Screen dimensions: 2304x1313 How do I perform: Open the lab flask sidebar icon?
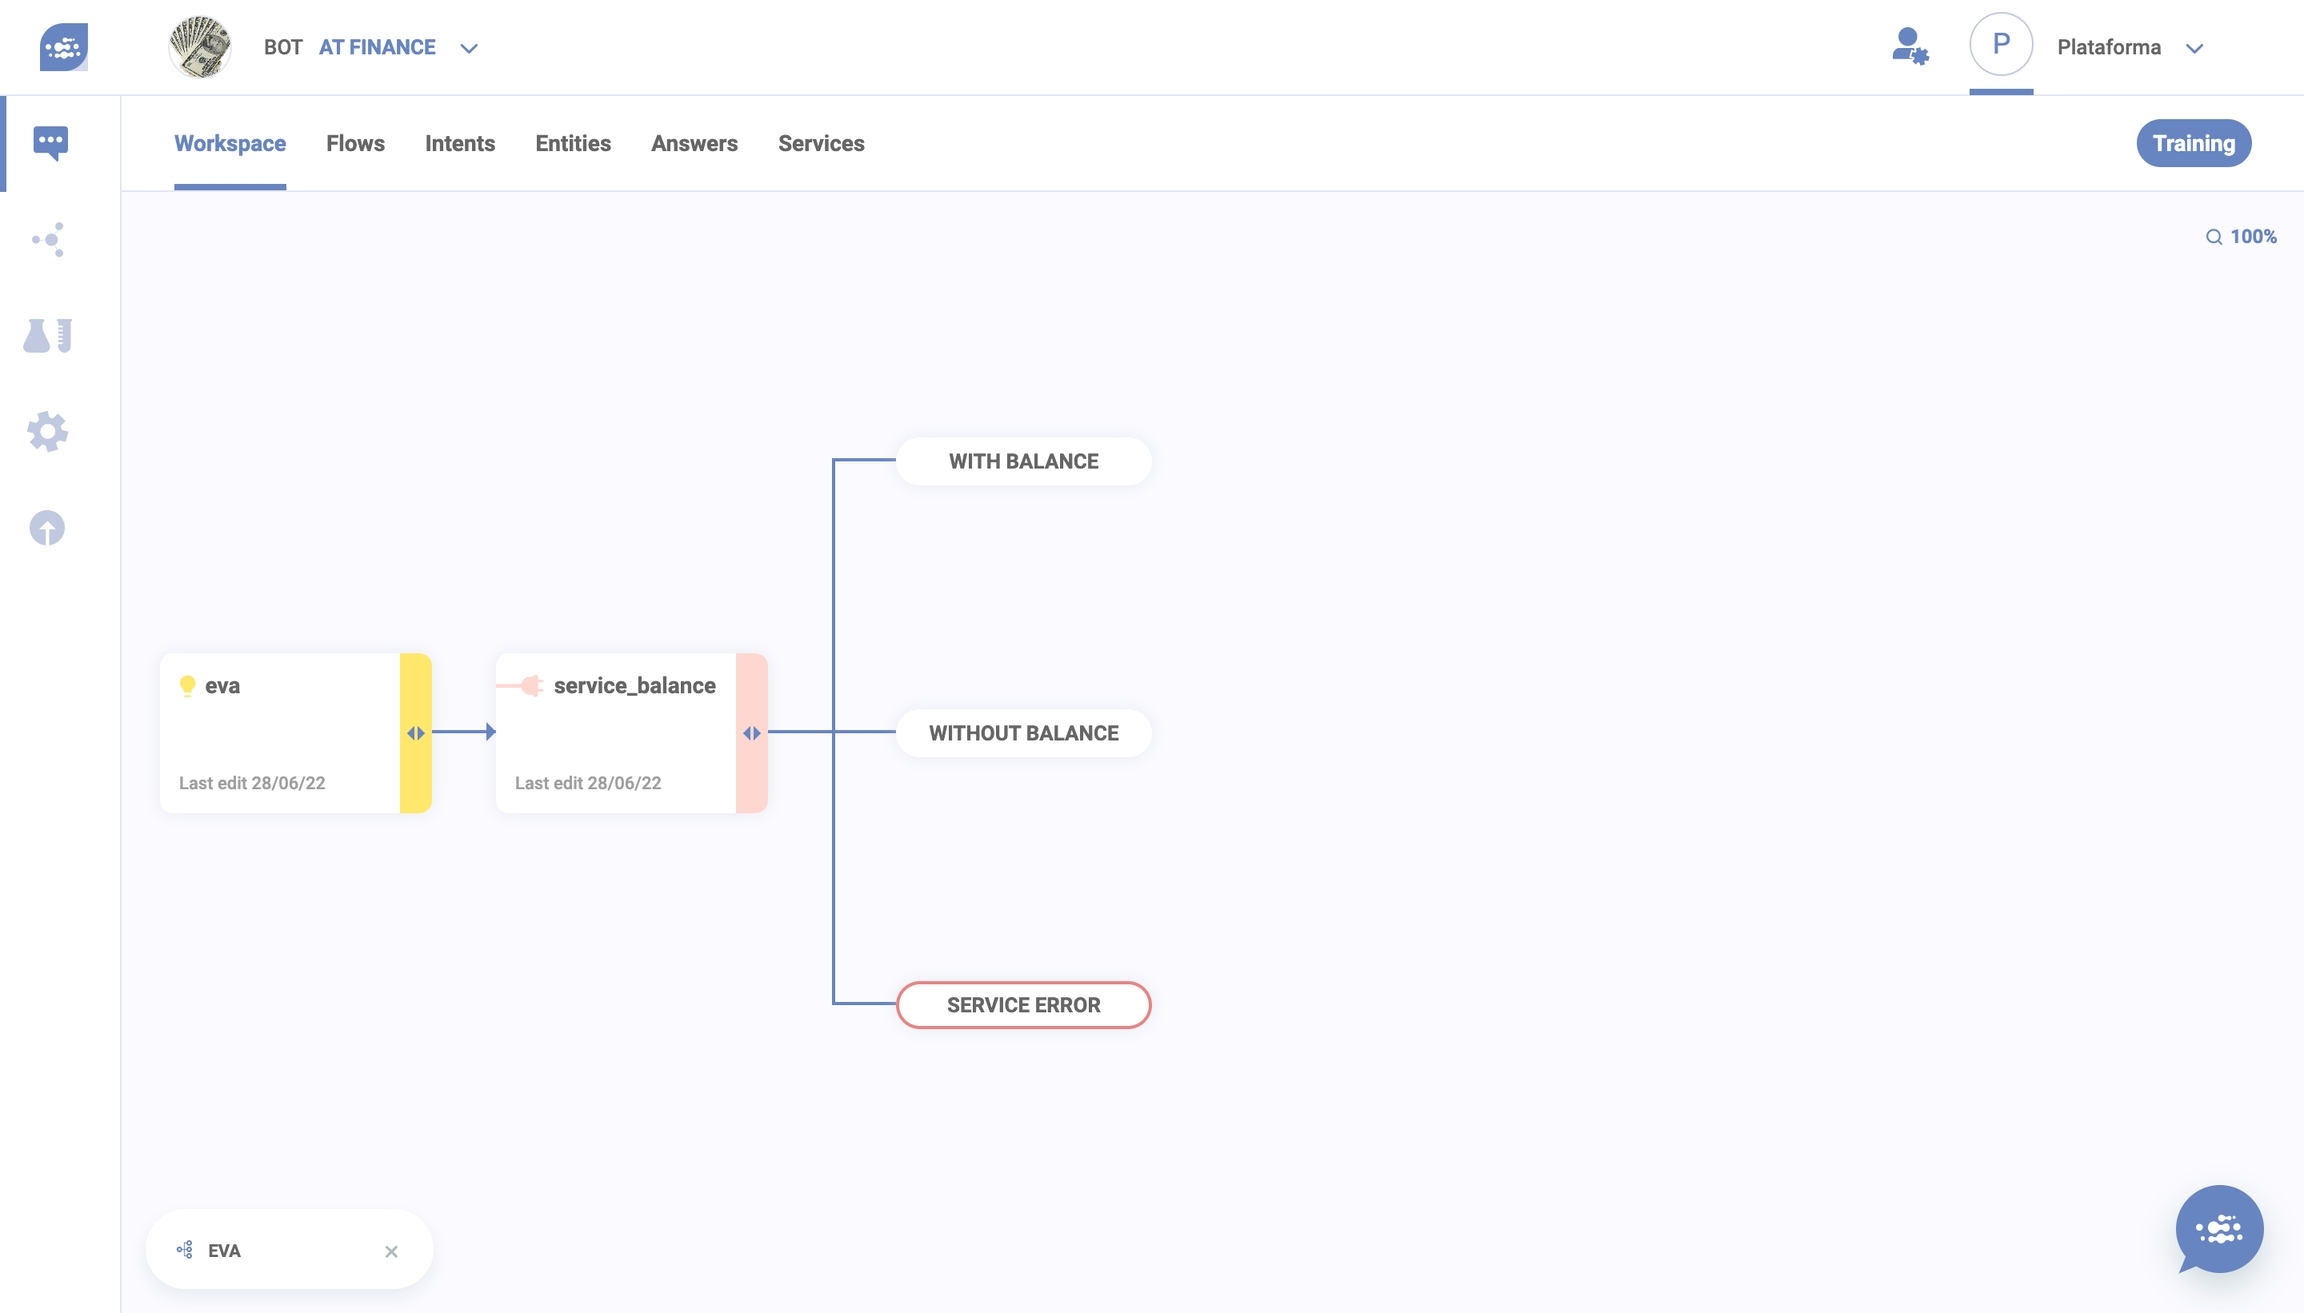click(x=48, y=336)
